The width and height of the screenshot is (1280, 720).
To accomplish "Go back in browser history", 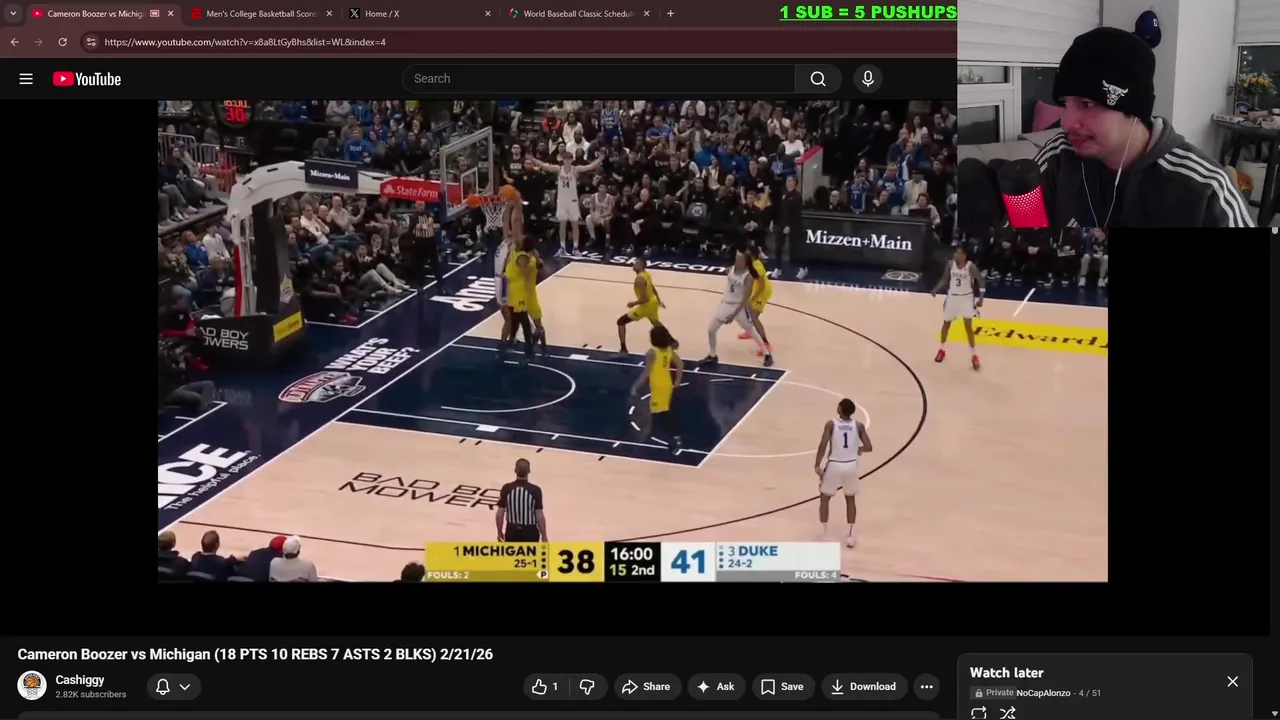I will click(14, 42).
